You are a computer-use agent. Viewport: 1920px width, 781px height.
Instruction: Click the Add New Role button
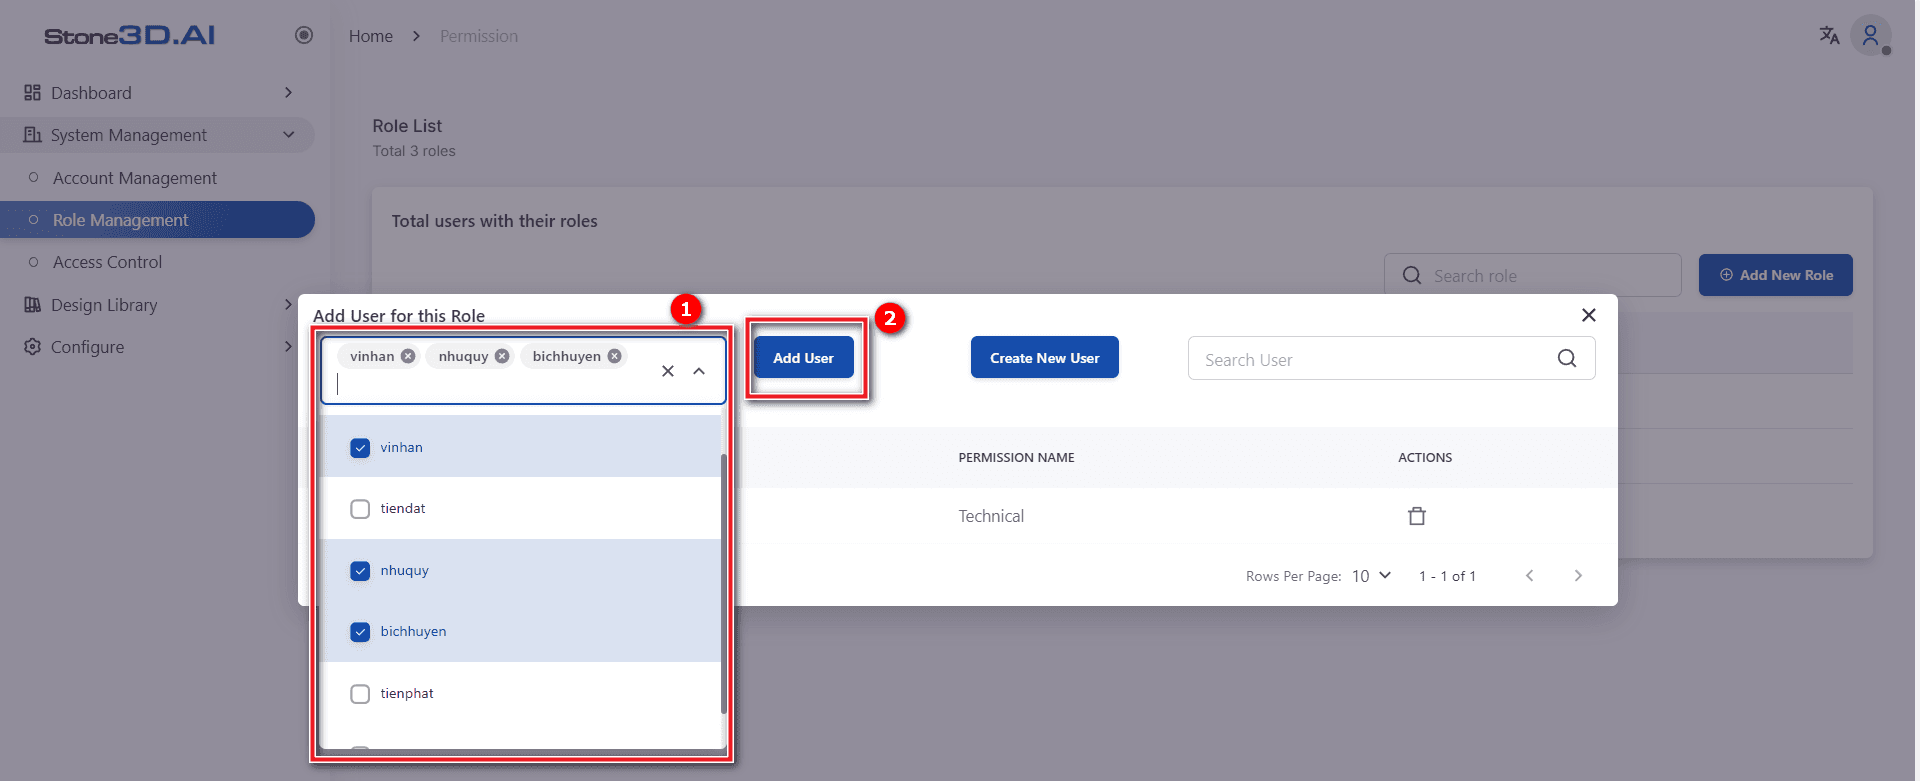click(1775, 275)
